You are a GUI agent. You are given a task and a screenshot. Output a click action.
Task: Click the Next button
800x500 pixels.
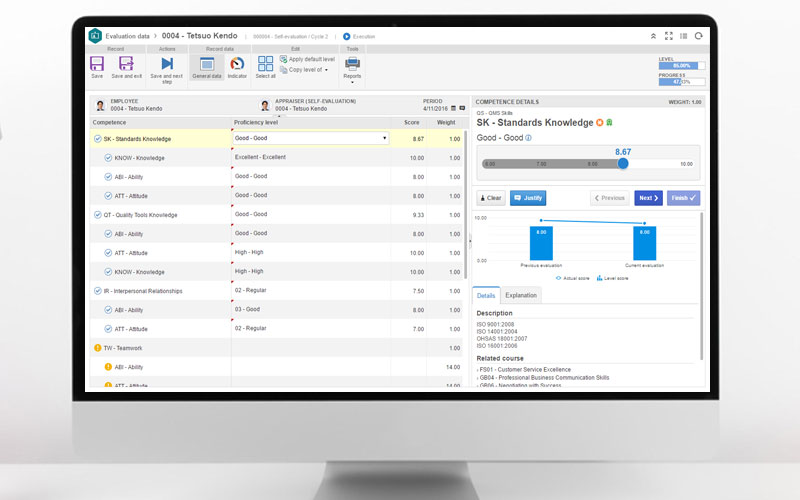coord(648,198)
